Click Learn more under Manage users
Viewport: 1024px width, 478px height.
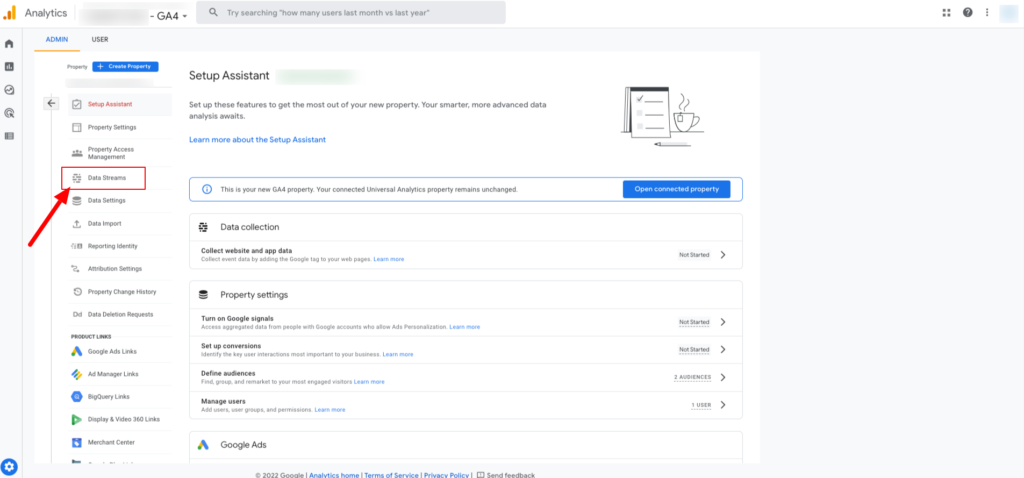coord(330,409)
